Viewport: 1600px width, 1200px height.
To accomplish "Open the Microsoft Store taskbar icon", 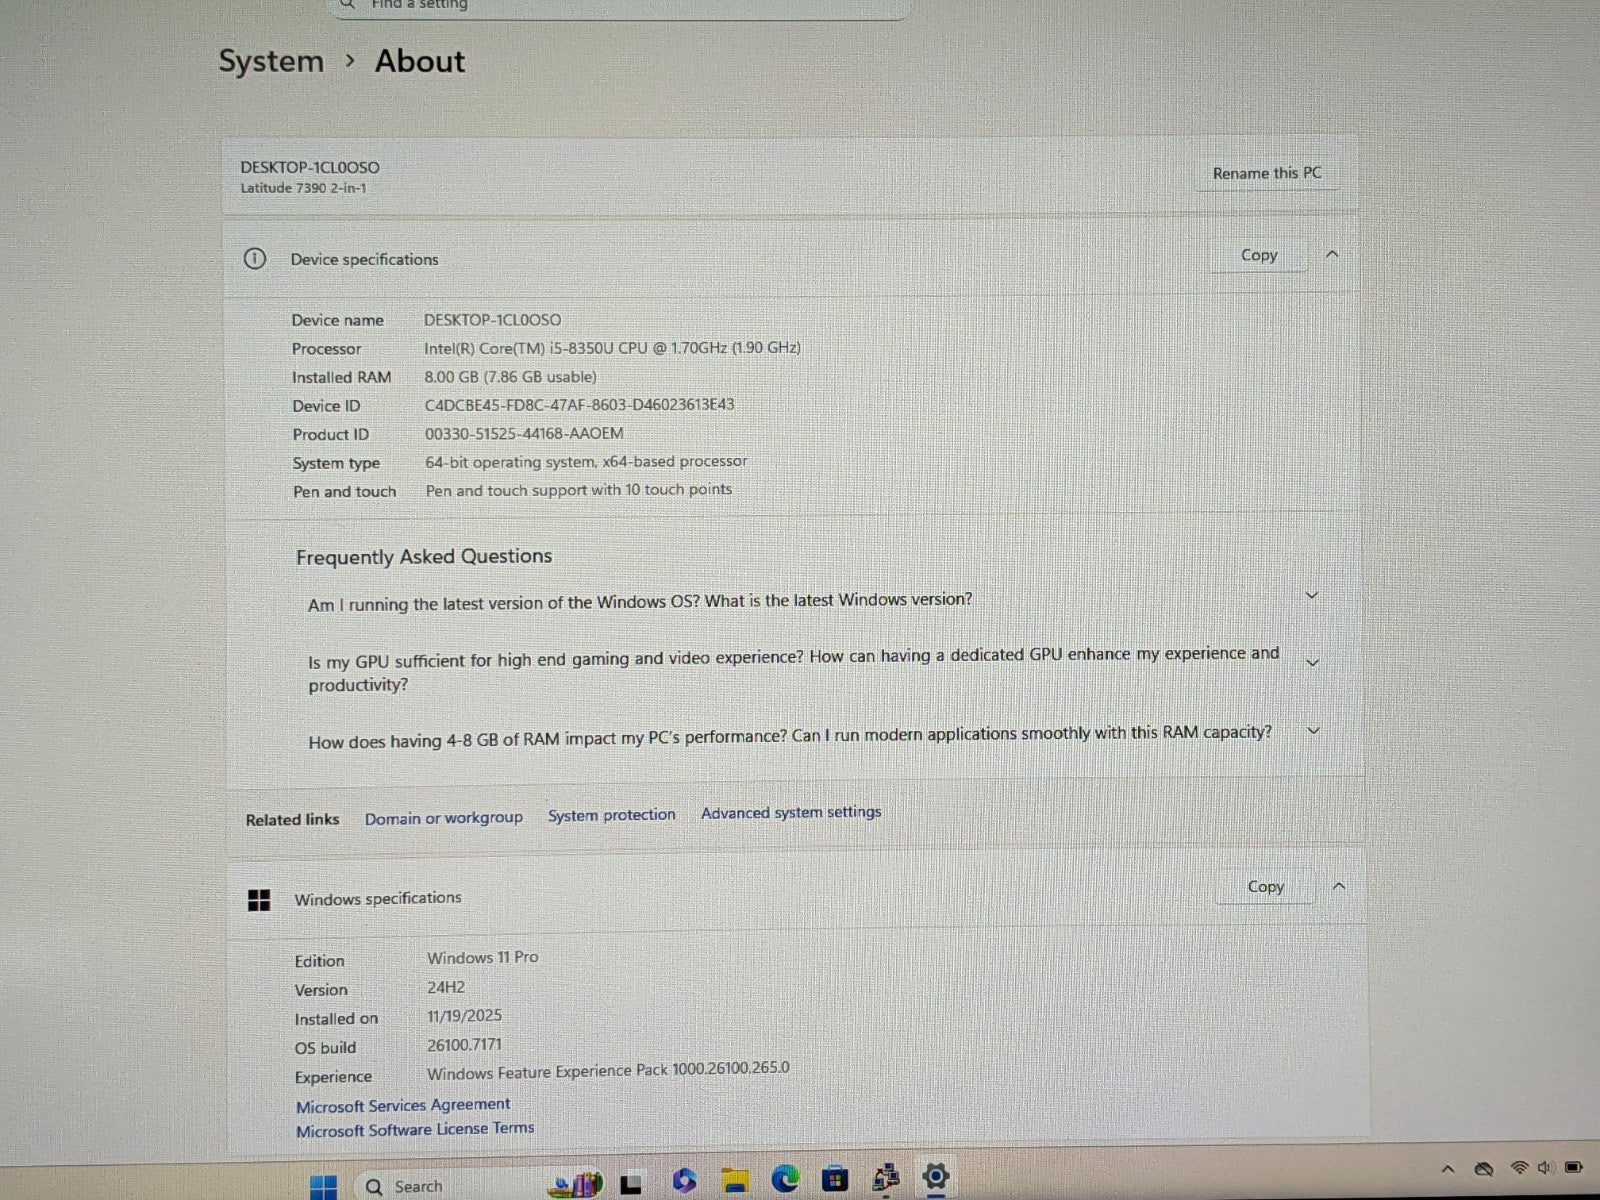I will pyautogui.click(x=834, y=1181).
